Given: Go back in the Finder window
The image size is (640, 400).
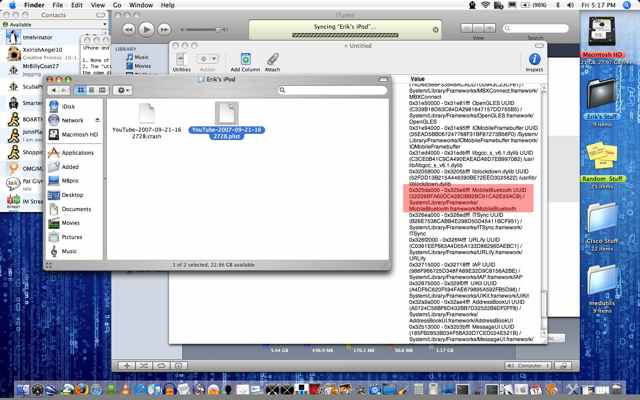Looking at the screenshot, I should tap(53, 90).
